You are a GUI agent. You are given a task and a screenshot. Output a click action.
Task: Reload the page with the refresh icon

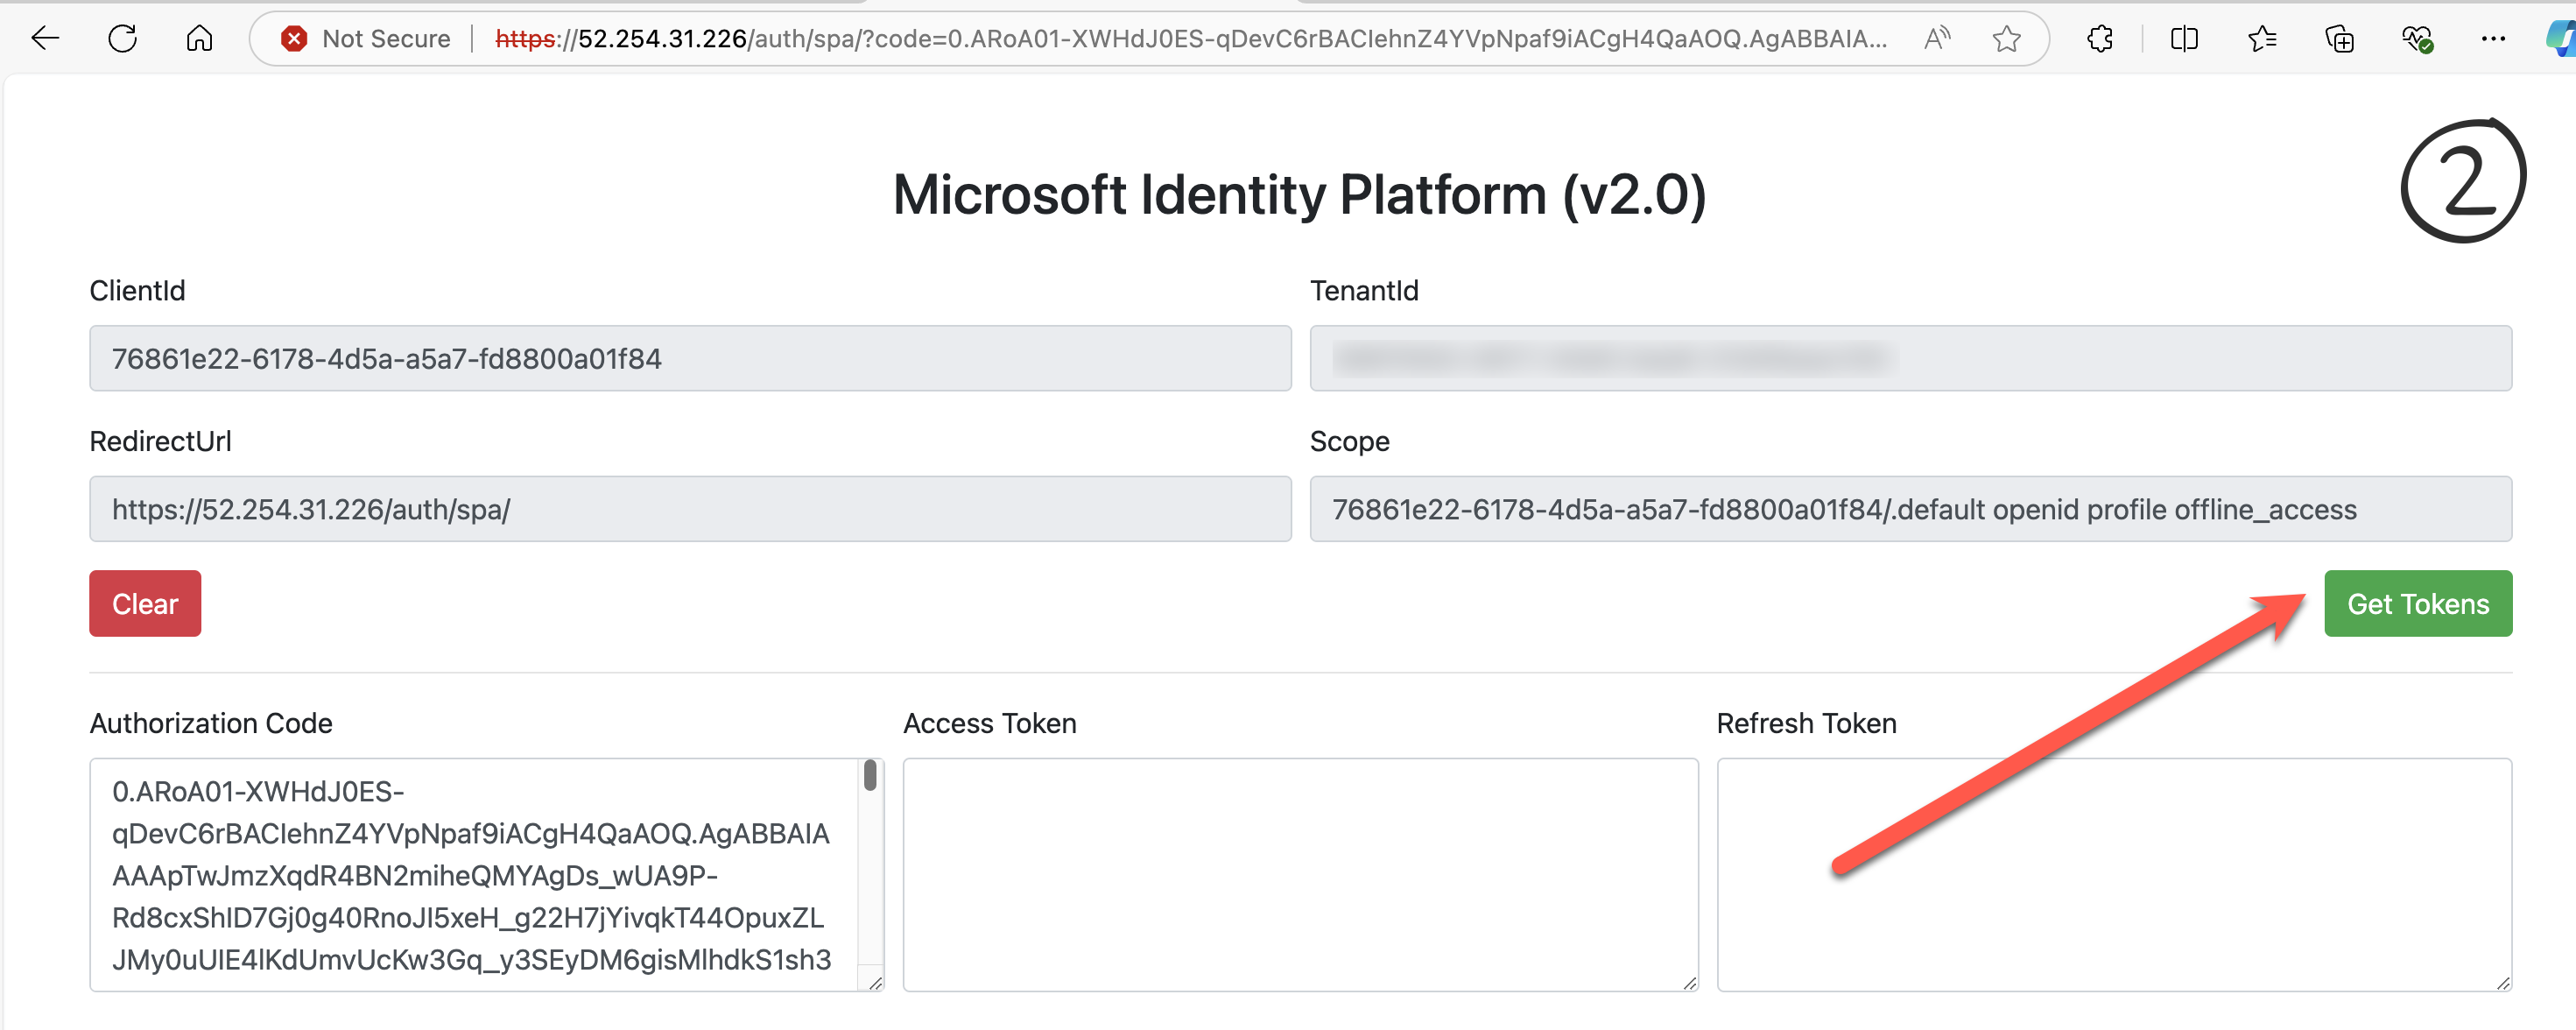pos(122,39)
